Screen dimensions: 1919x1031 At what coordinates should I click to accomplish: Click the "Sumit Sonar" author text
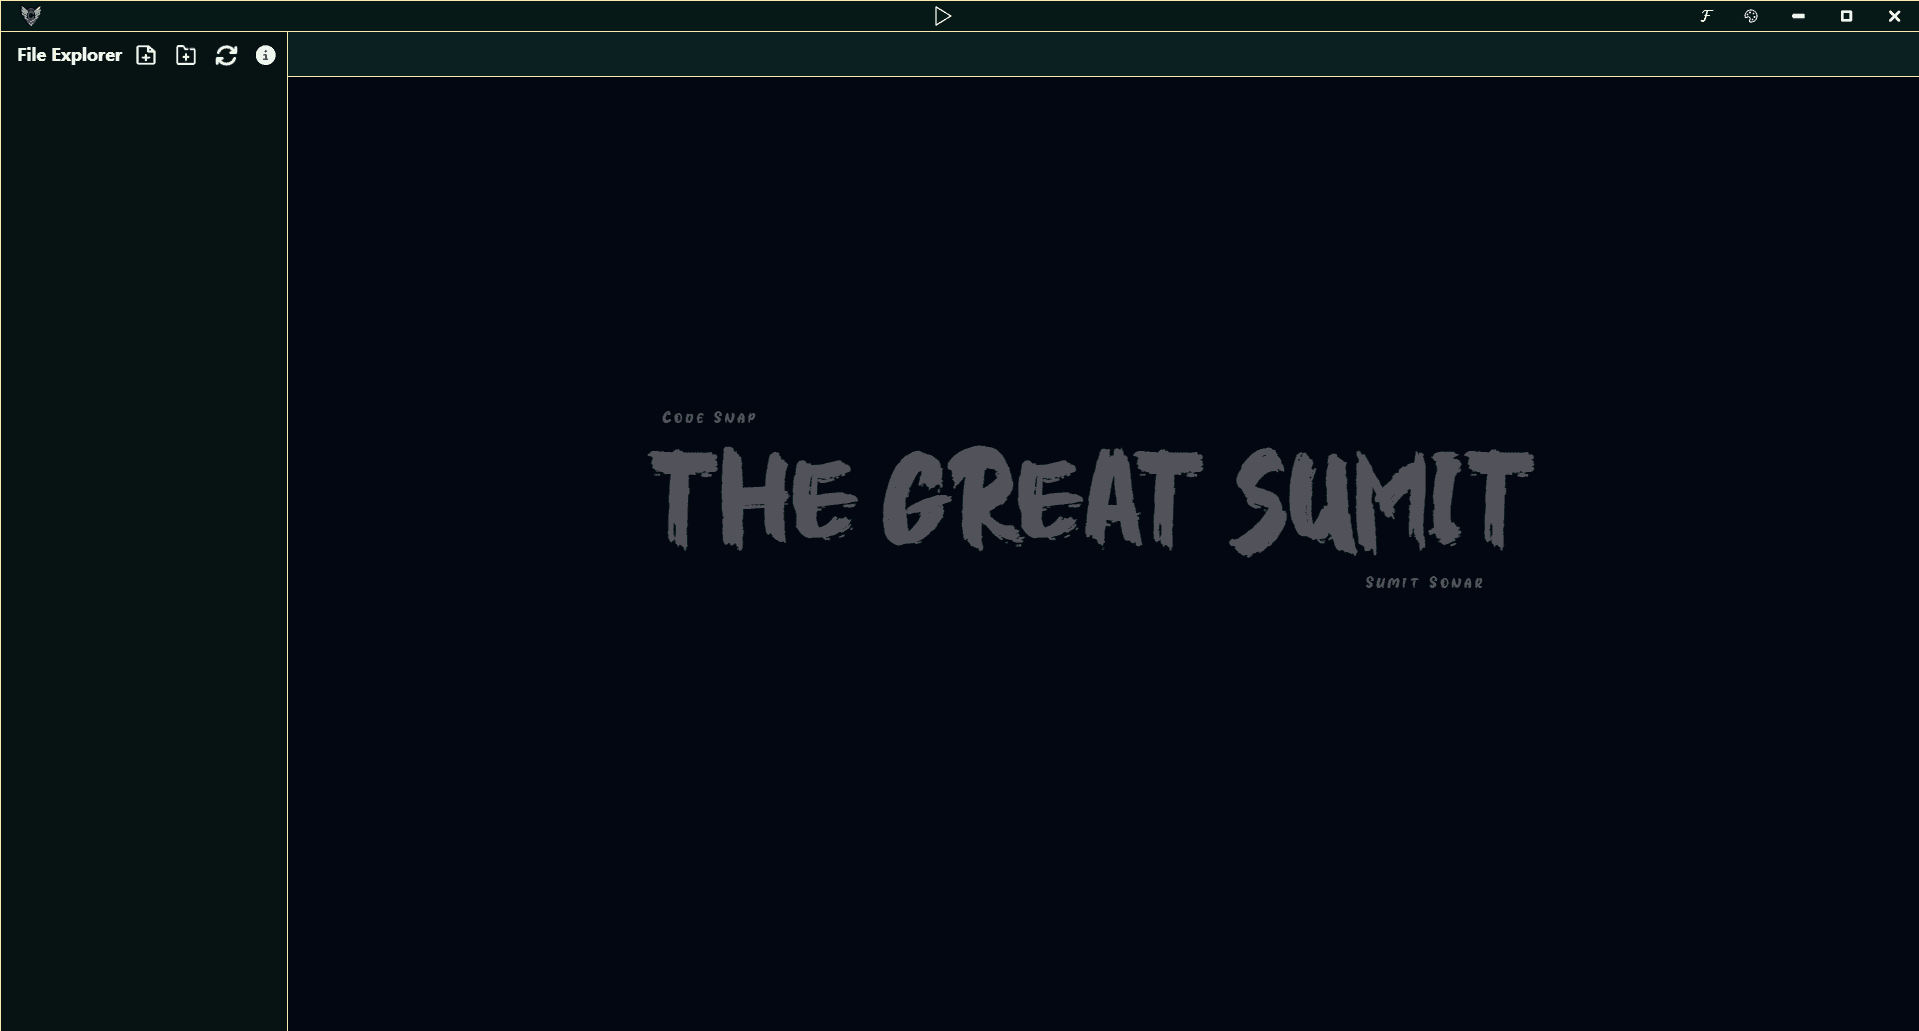1424,582
